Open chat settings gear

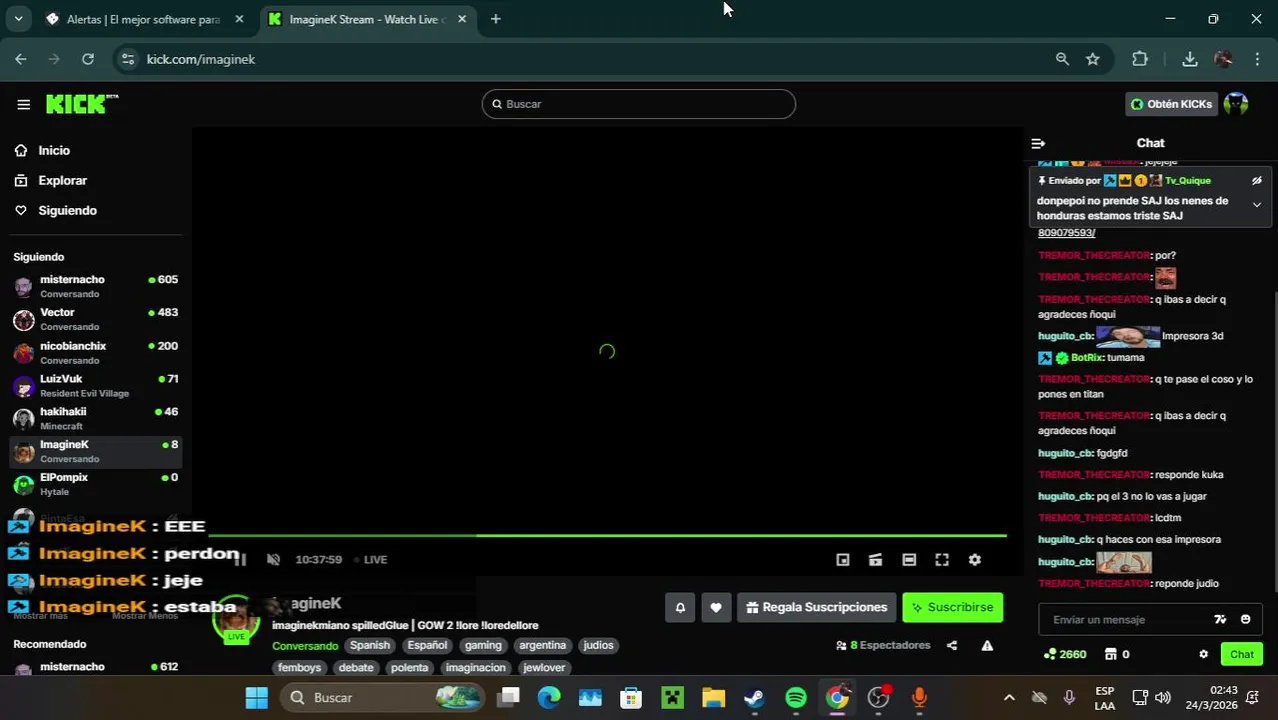tap(1203, 654)
